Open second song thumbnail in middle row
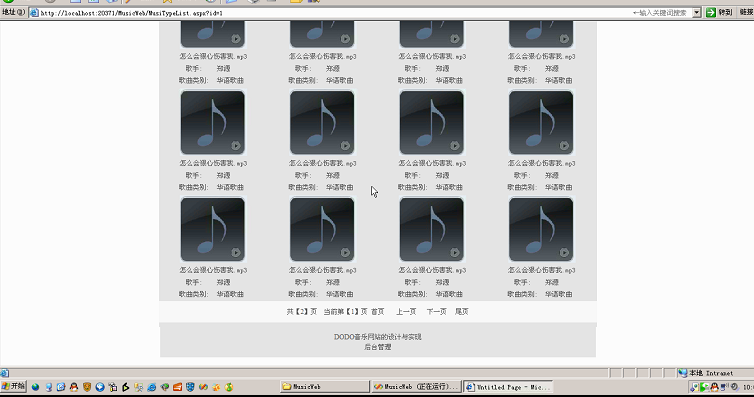The height and width of the screenshot is (397, 754). (x=322, y=123)
